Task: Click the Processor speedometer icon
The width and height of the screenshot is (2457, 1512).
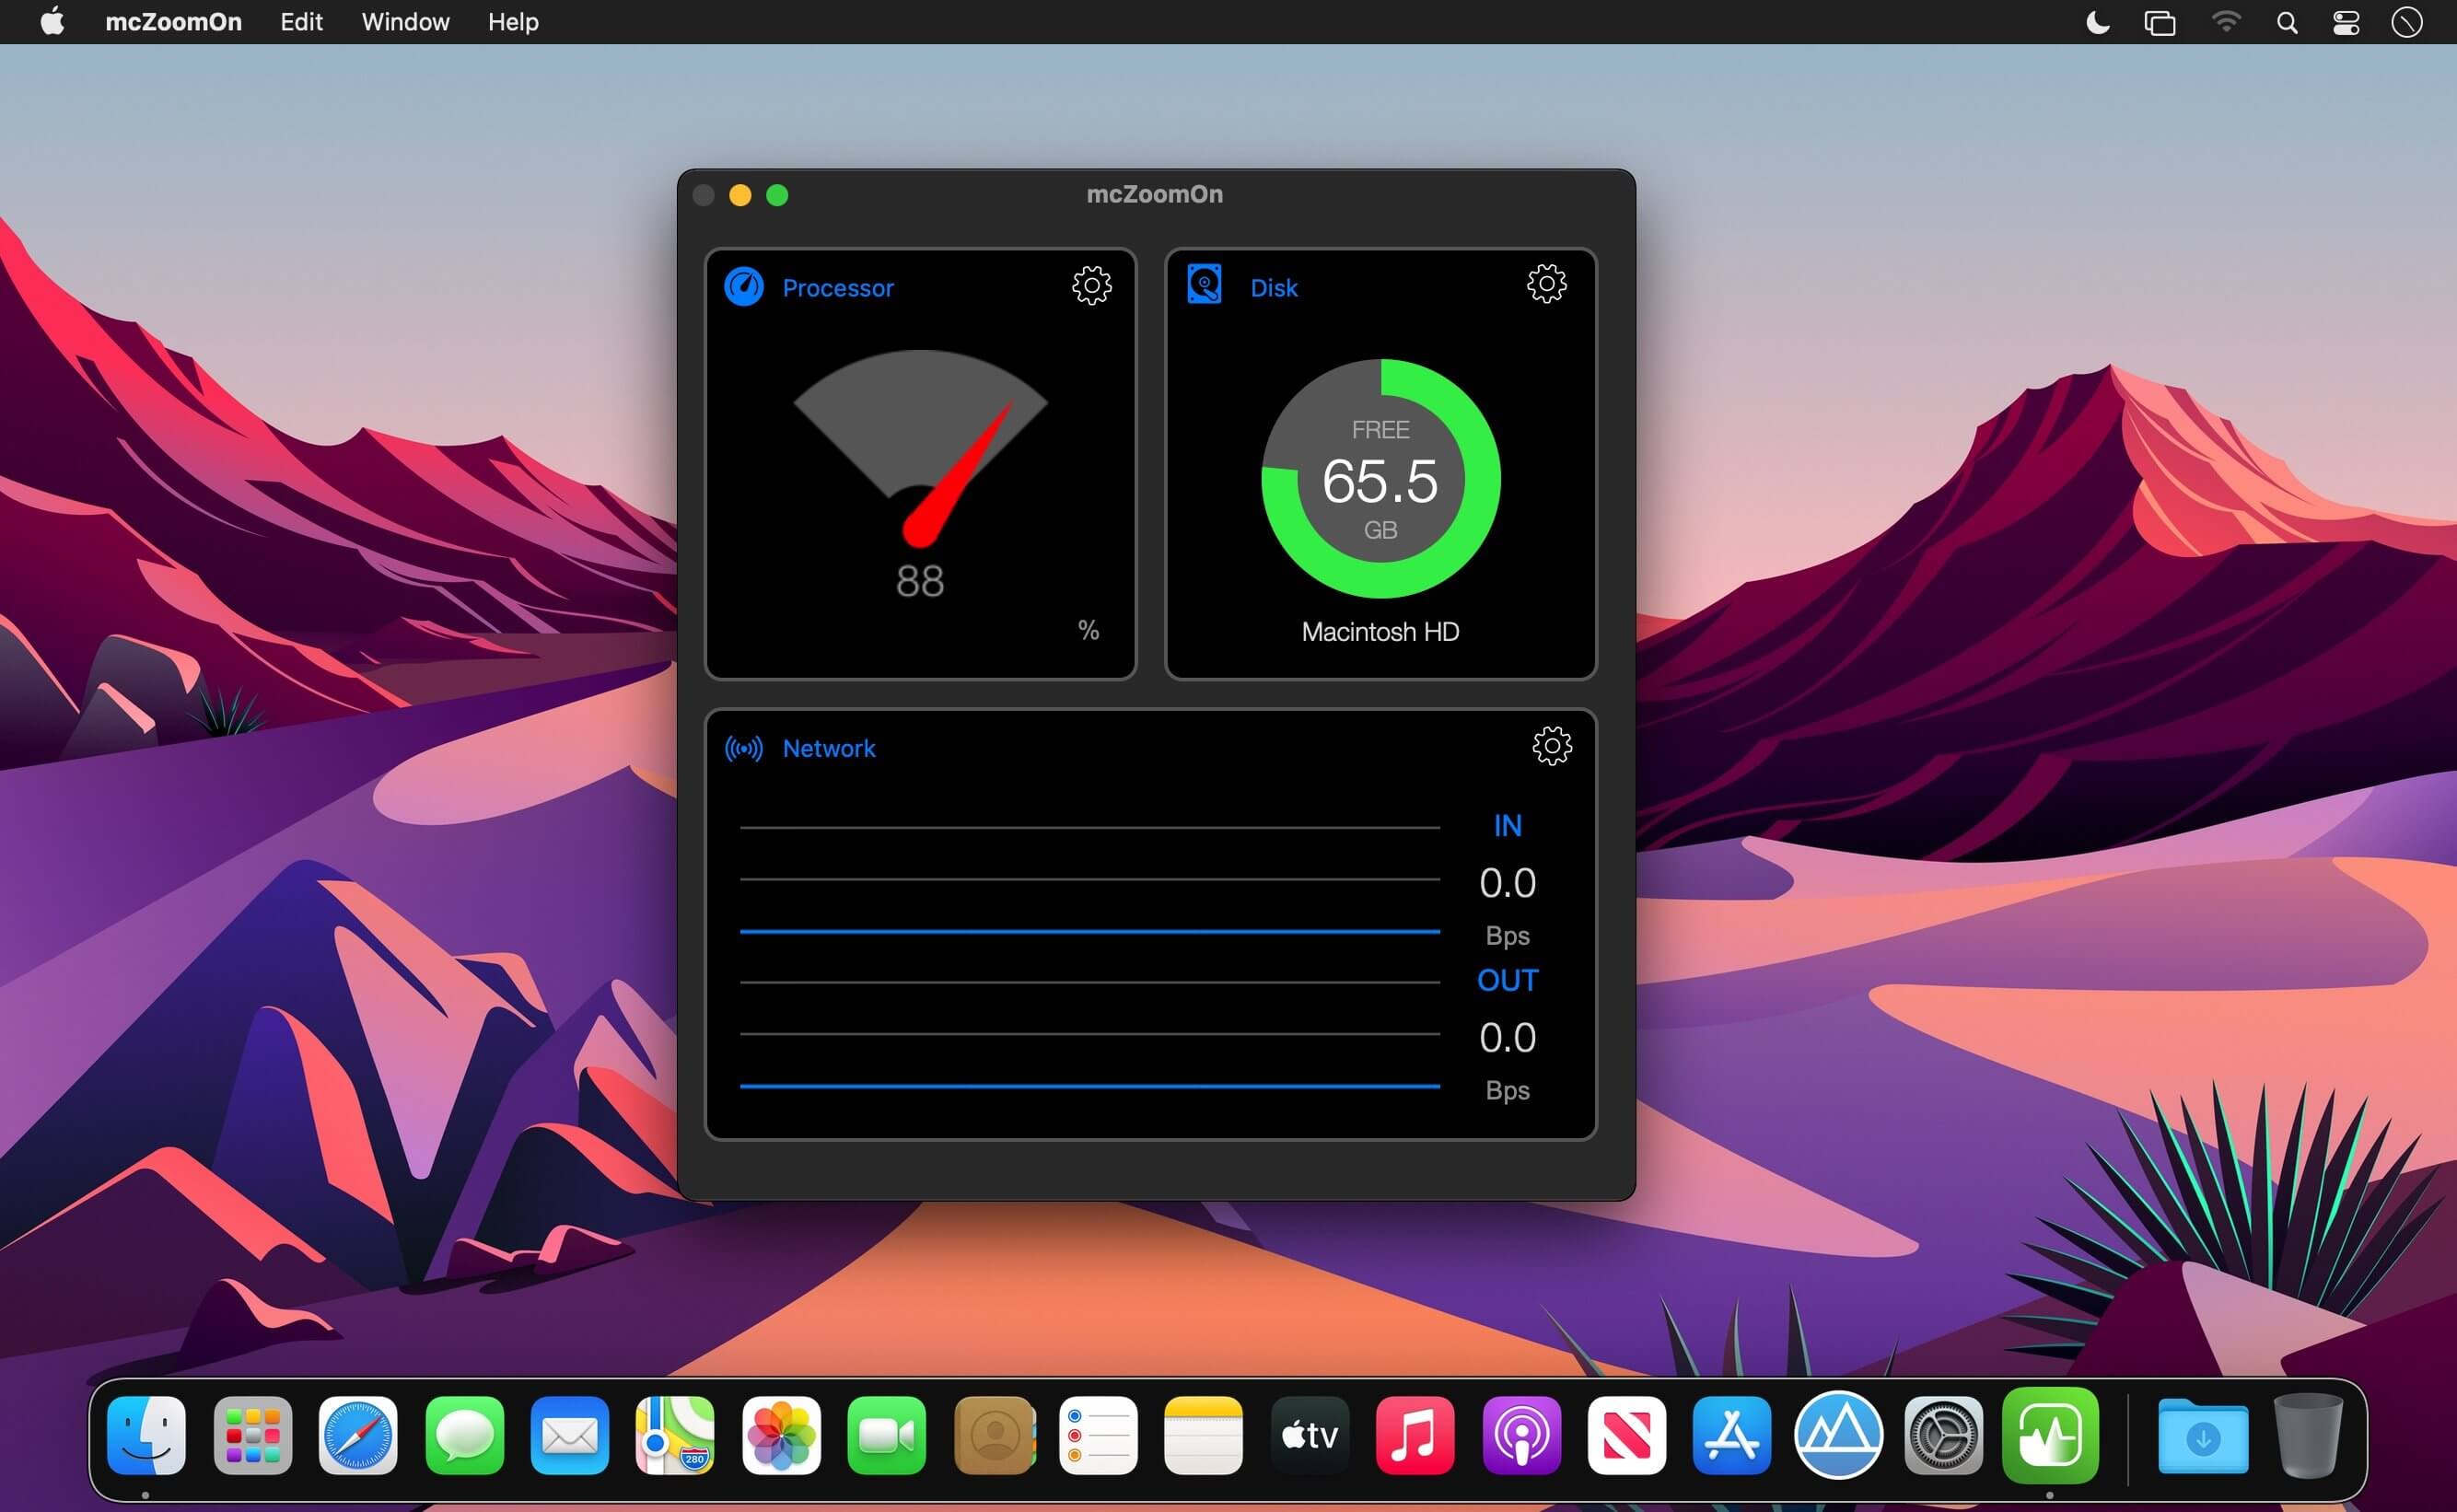Action: 744,287
